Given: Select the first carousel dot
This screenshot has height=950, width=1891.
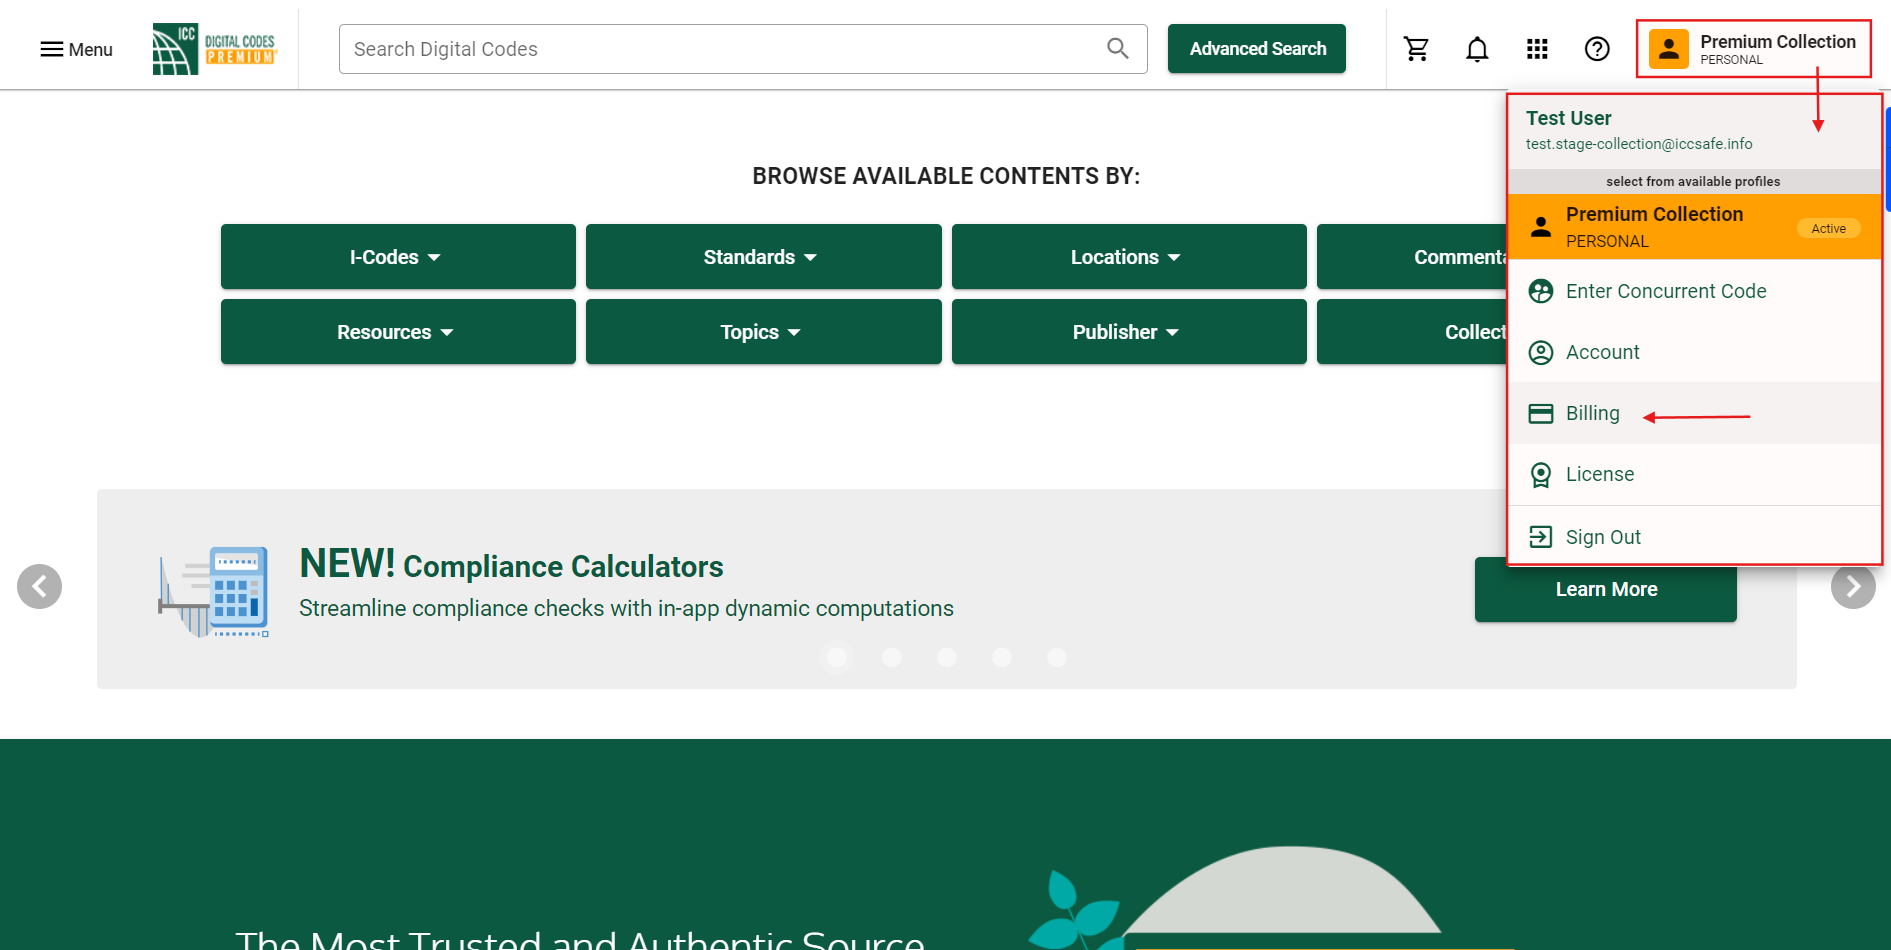Looking at the screenshot, I should click(837, 657).
